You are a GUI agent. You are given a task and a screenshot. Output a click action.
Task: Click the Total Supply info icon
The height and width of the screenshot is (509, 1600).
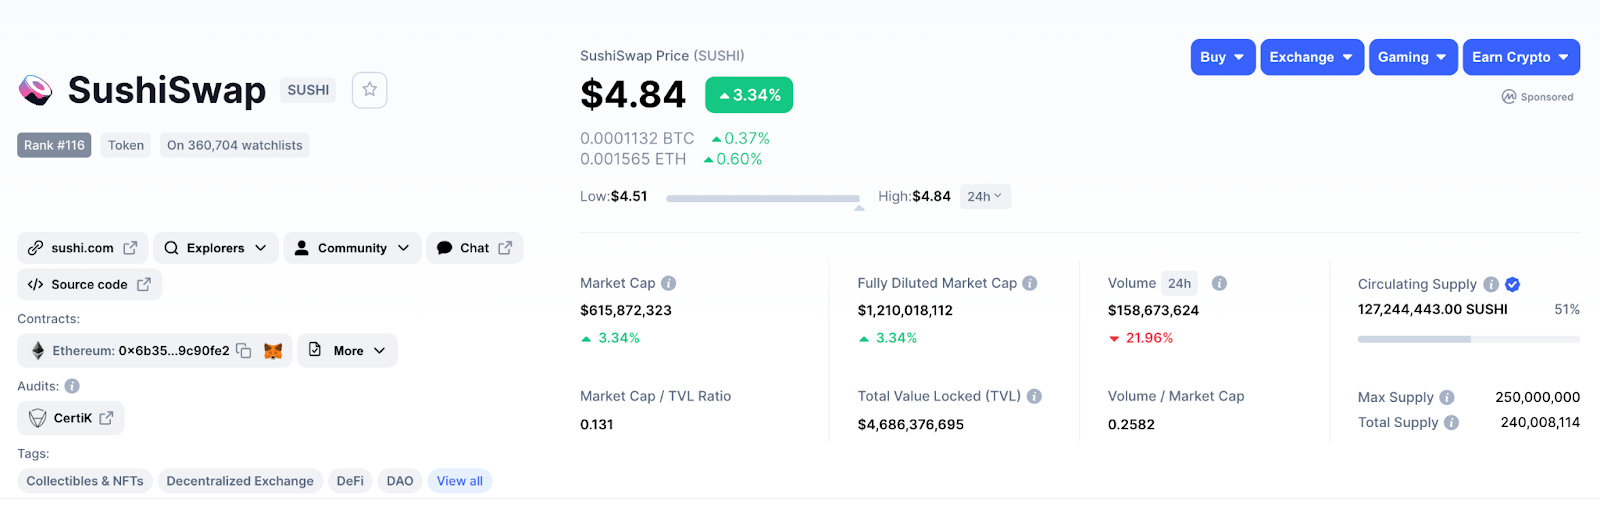(1451, 422)
